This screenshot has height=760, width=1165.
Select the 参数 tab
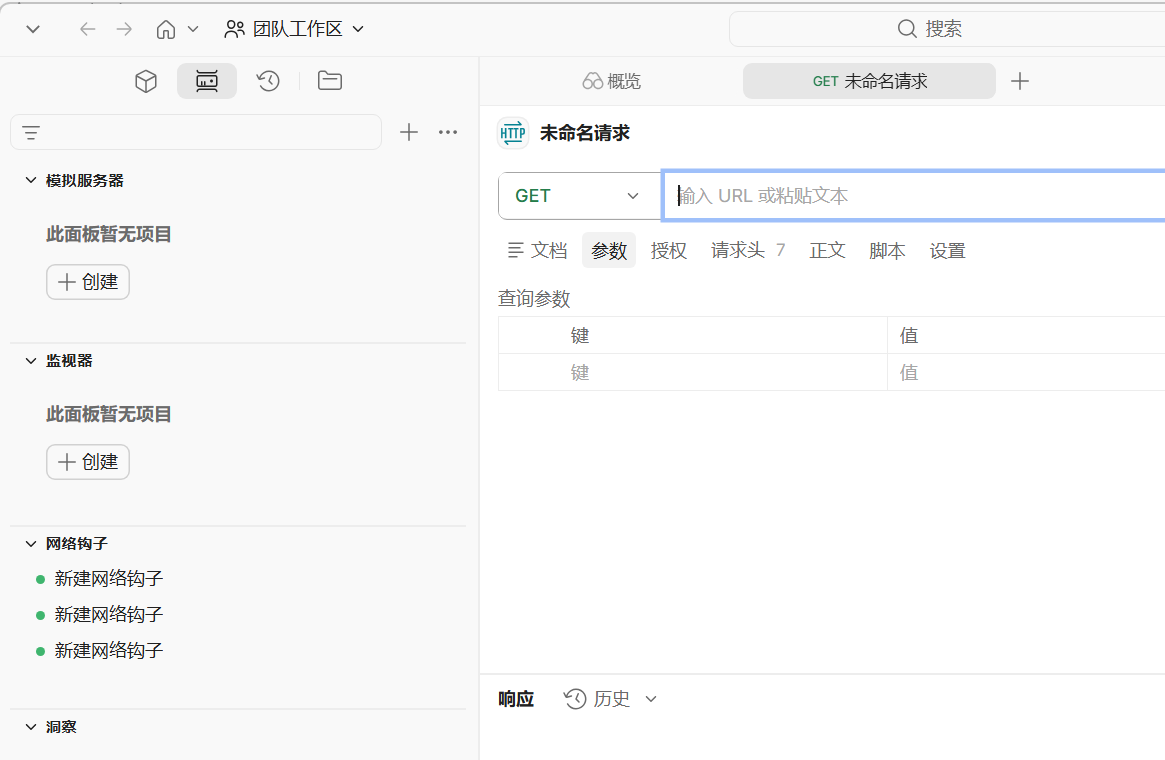pos(609,250)
